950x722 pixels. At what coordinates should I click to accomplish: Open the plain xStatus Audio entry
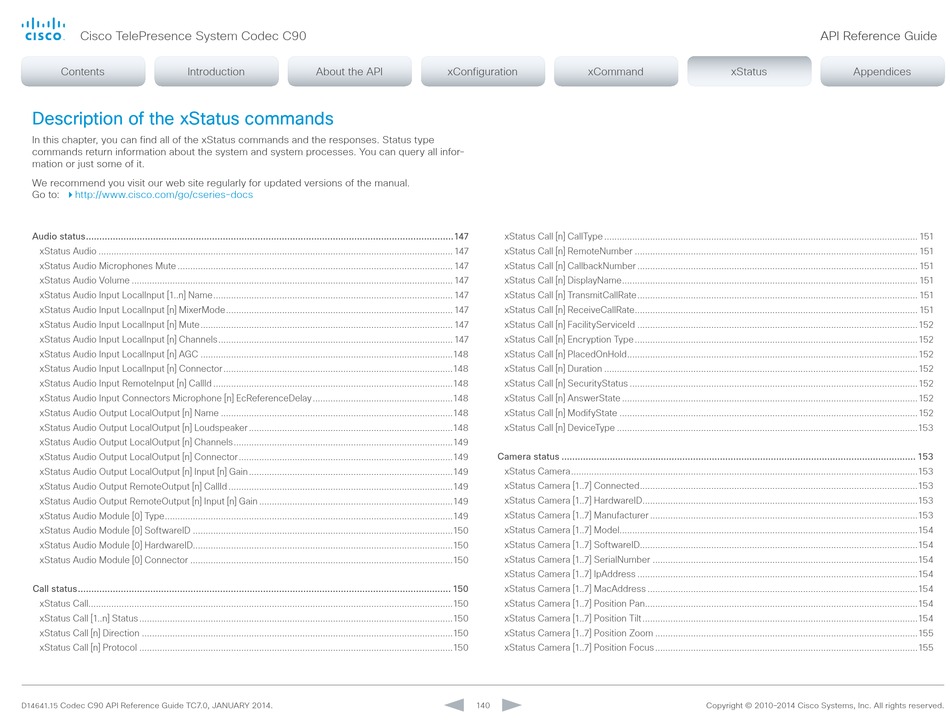[x=254, y=251]
